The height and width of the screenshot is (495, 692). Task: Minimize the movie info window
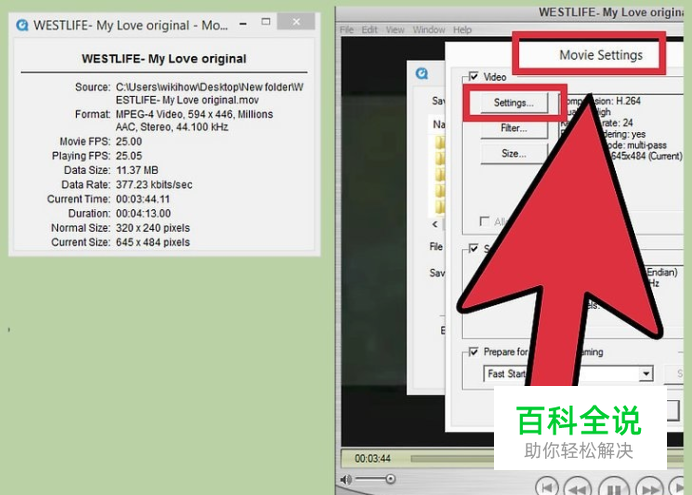[243, 24]
